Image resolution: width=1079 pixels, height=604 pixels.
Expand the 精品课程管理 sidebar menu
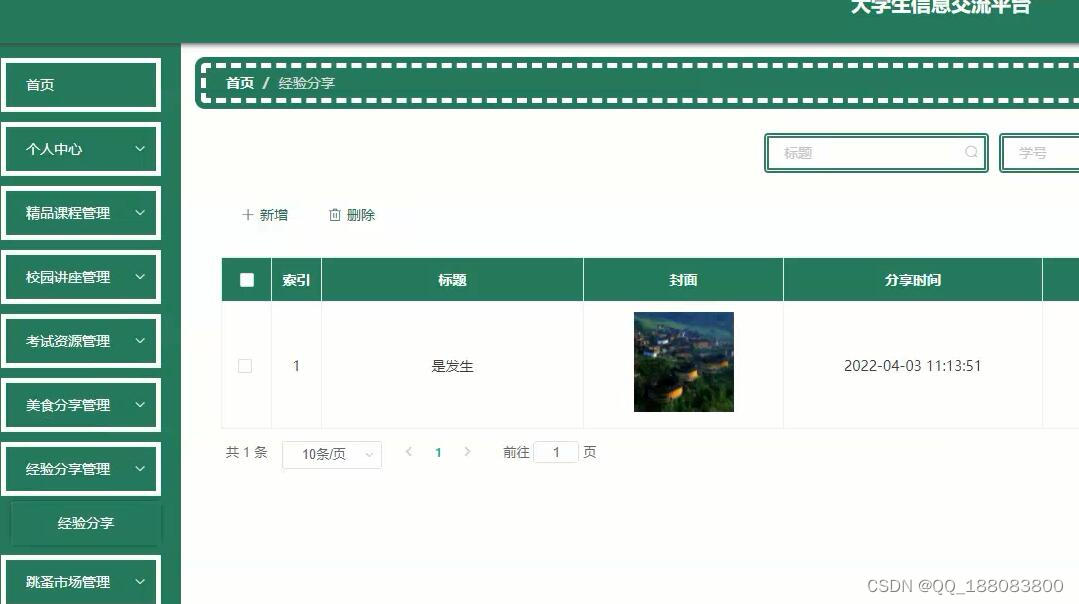pyautogui.click(x=81, y=213)
